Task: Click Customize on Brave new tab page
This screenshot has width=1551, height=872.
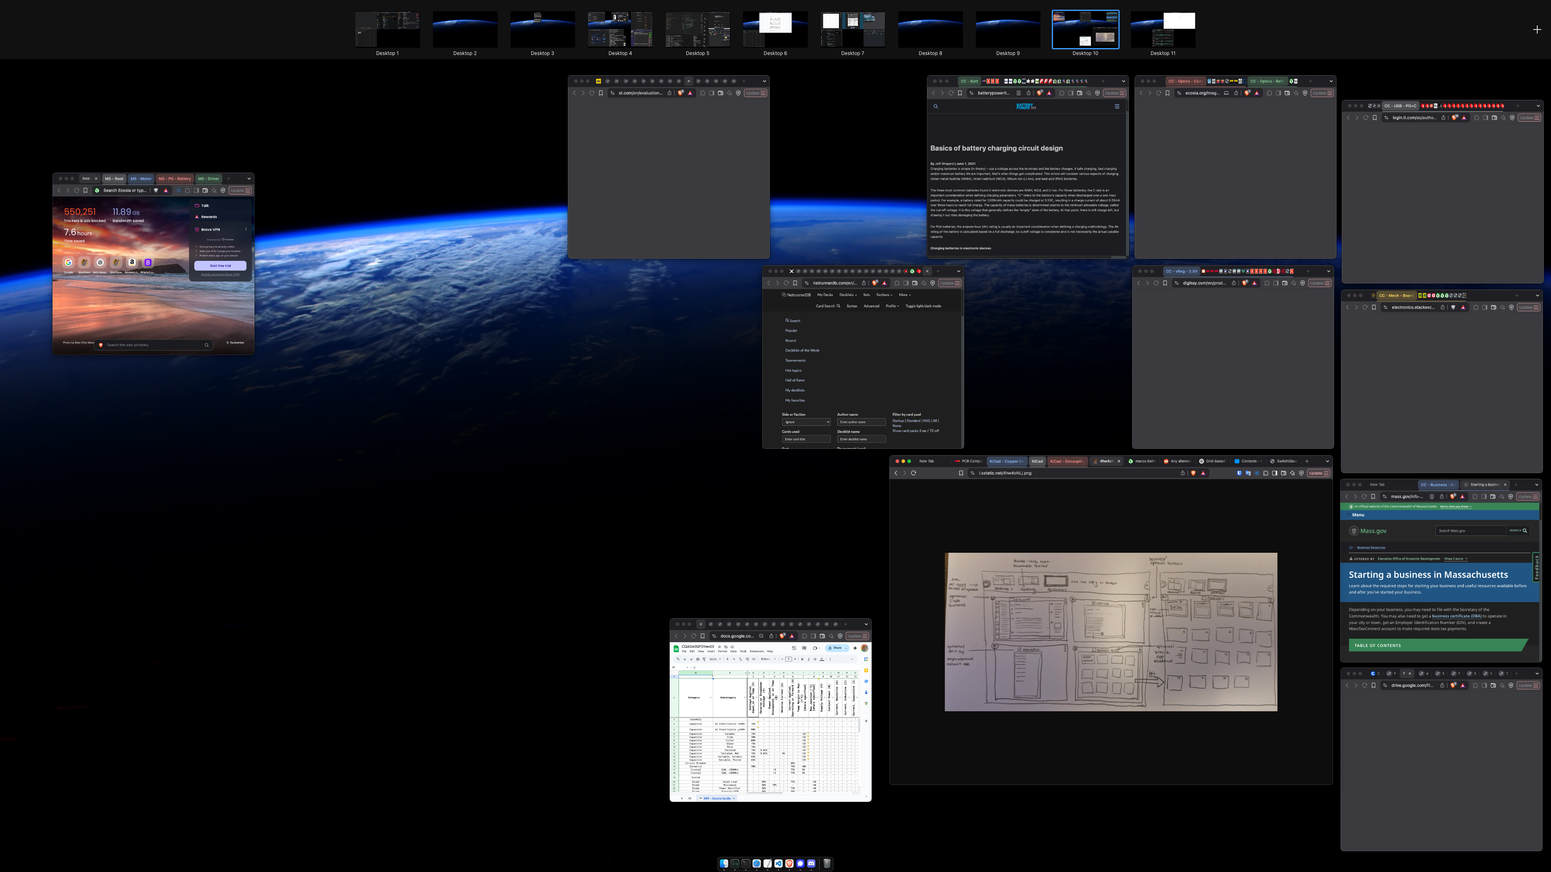Action: (x=235, y=342)
